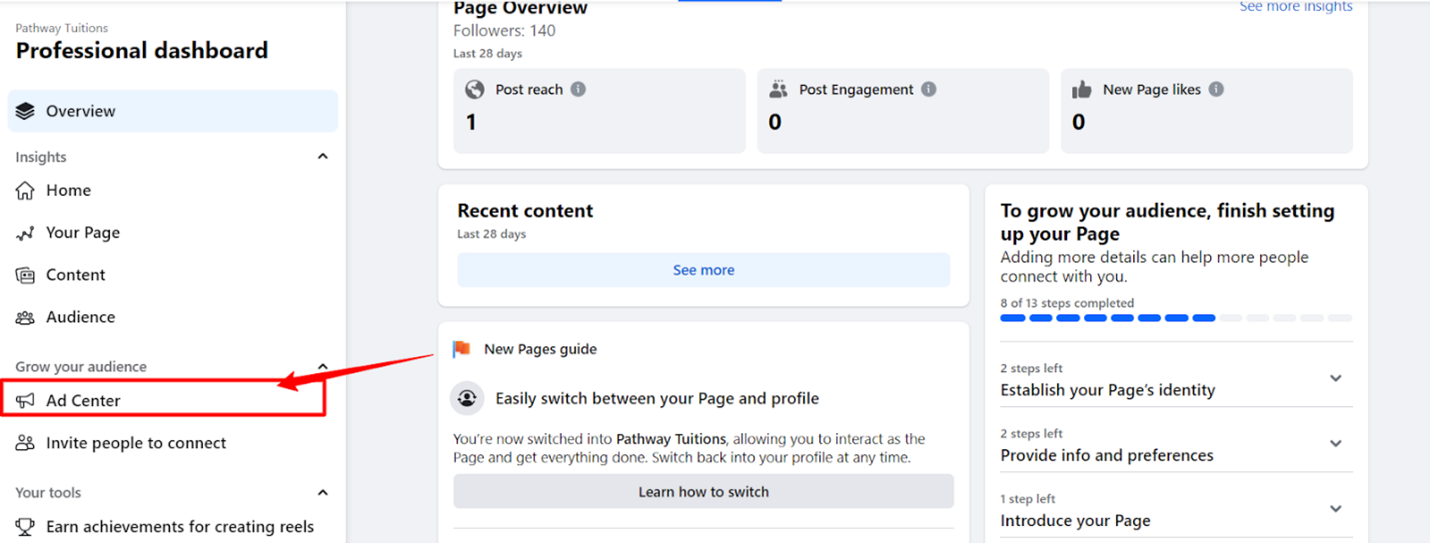Click the info icon beside Post reach
Screen dimensions: 1430x543
pos(578,89)
